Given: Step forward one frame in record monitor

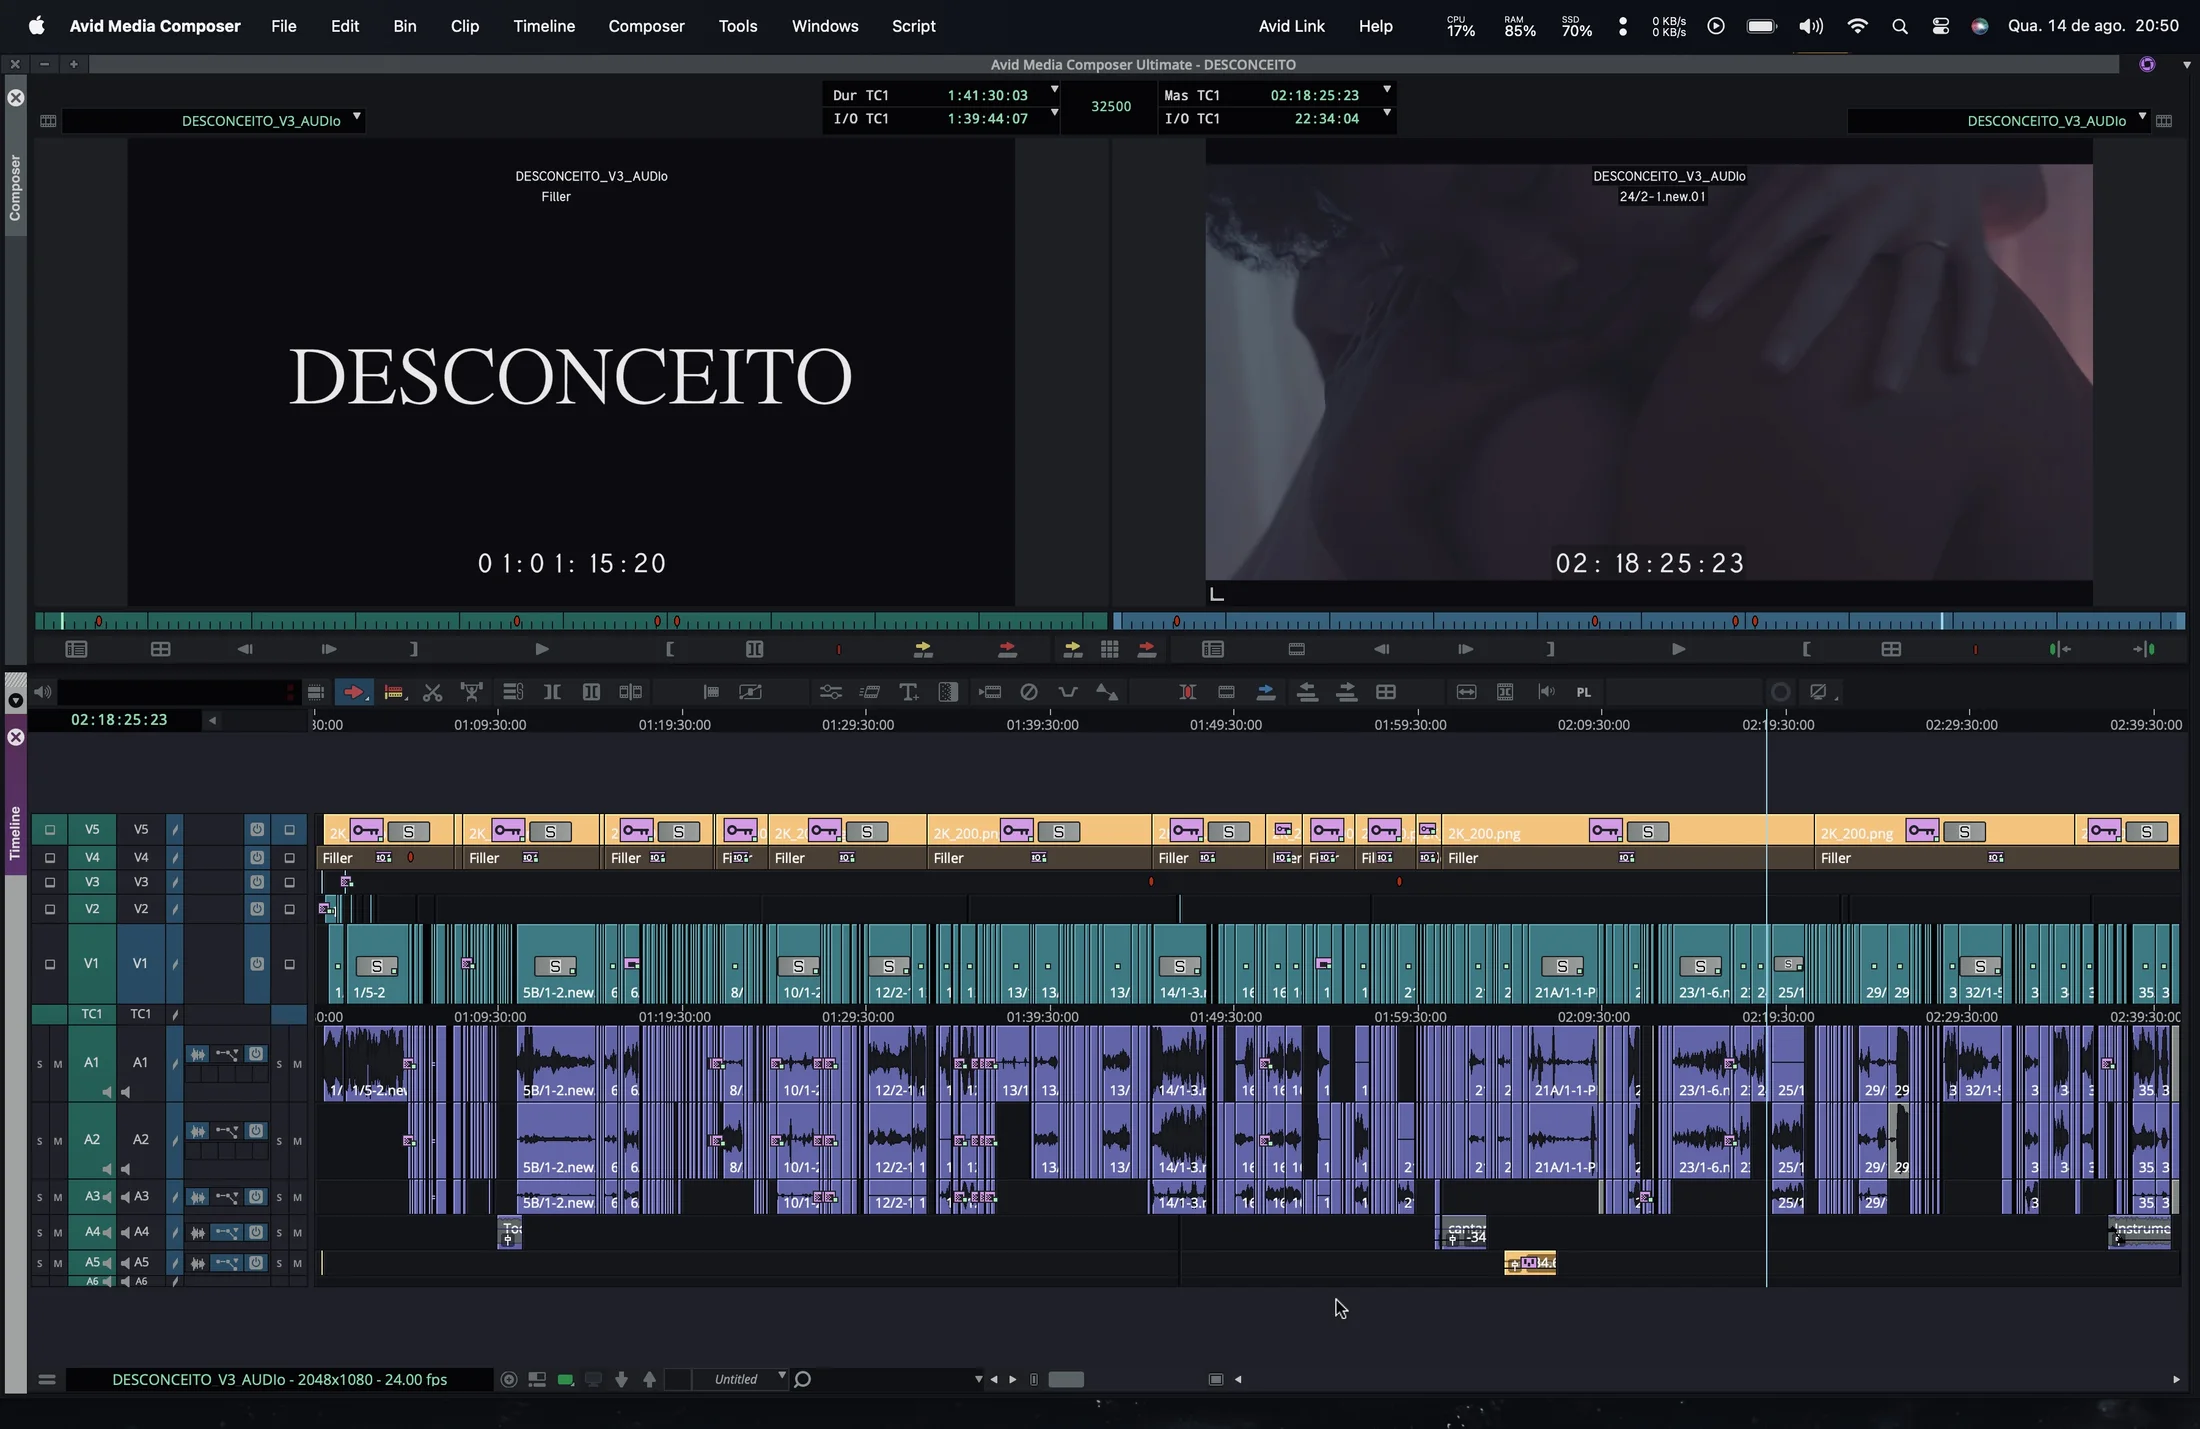Looking at the screenshot, I should 1465,650.
